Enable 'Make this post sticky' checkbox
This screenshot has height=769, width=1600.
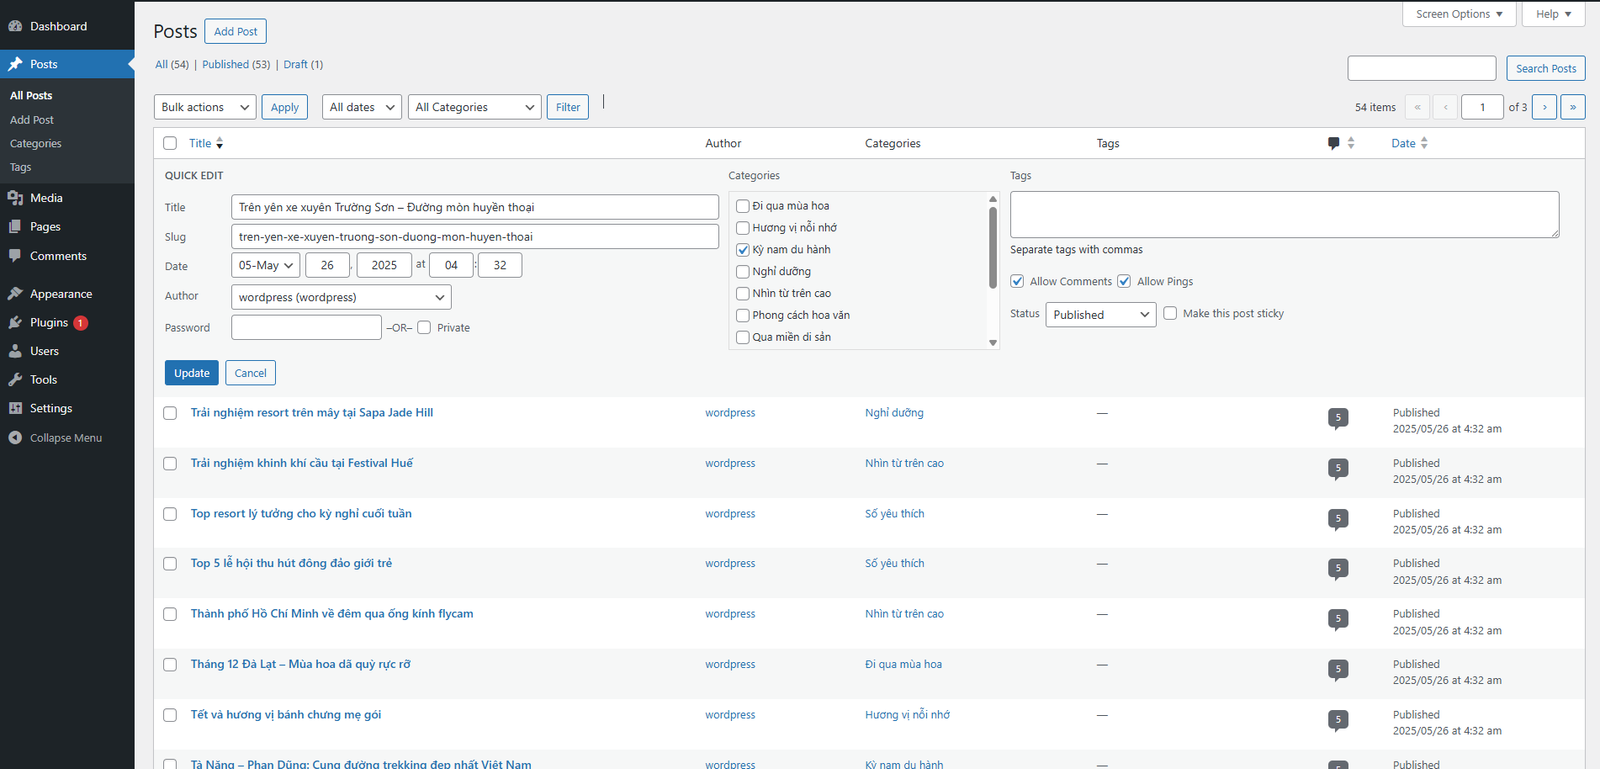tap(1170, 313)
